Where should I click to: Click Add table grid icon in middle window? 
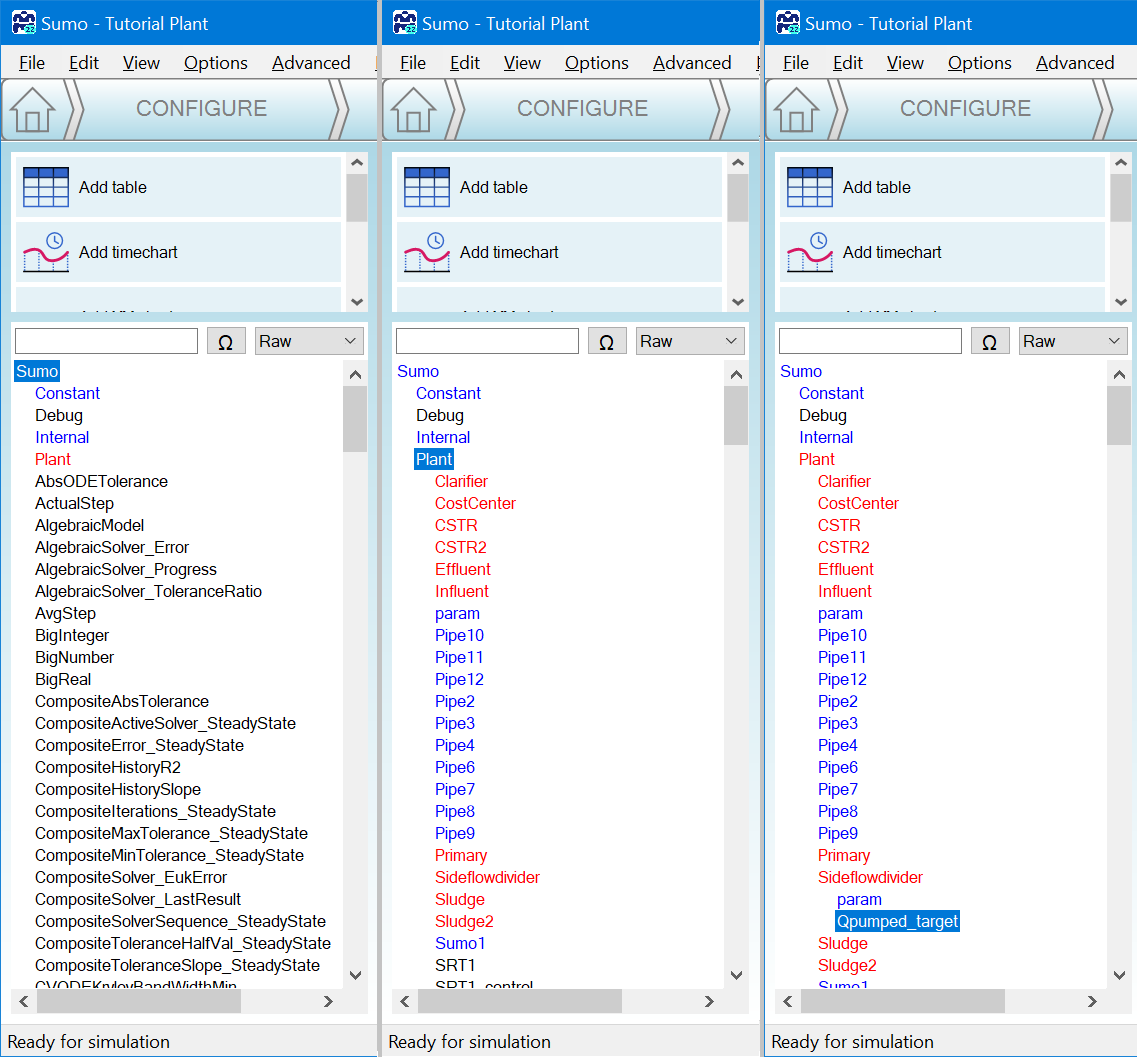click(426, 187)
